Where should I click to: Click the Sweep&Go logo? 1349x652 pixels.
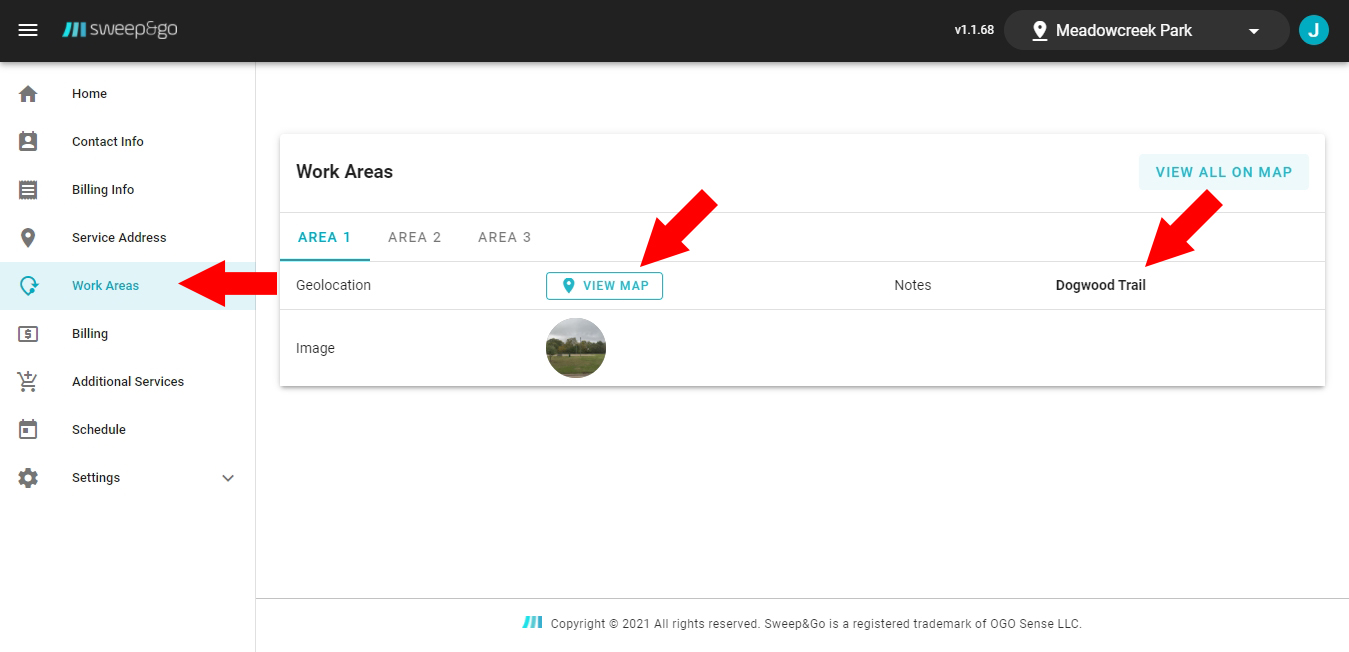point(120,30)
